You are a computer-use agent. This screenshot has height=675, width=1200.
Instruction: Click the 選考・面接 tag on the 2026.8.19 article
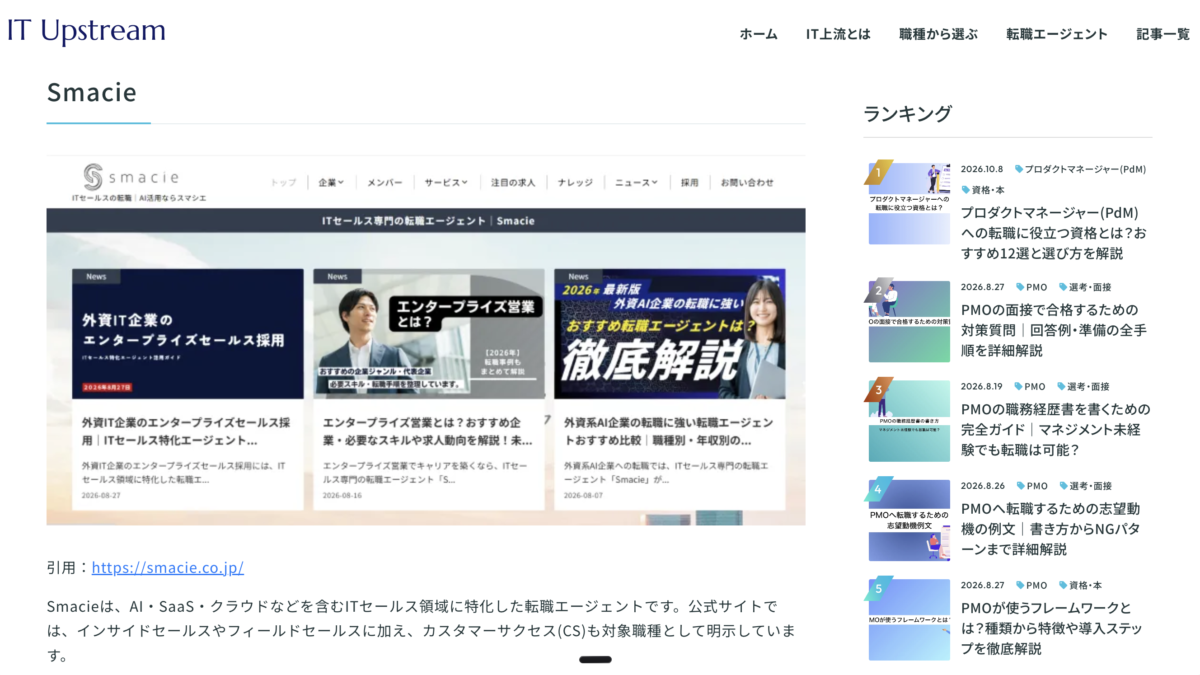(x=1082, y=386)
